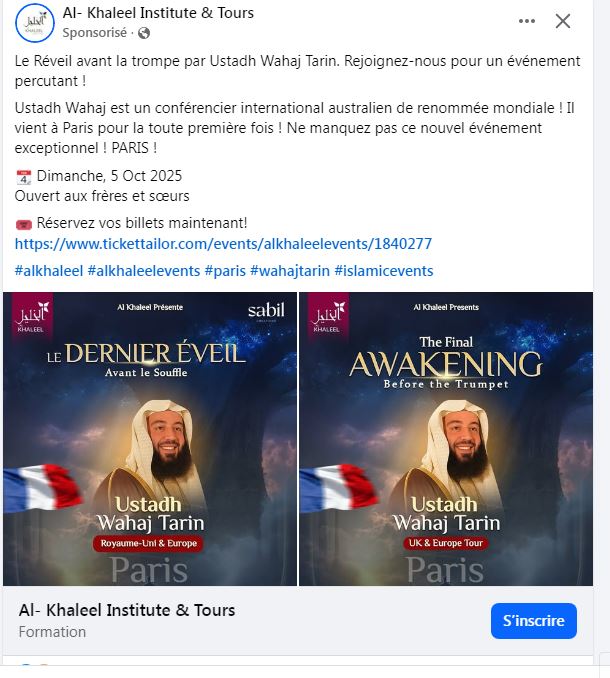610x678 pixels.
Task: Click the calendar emoji beside Dimanche date
Action: (x=24, y=177)
